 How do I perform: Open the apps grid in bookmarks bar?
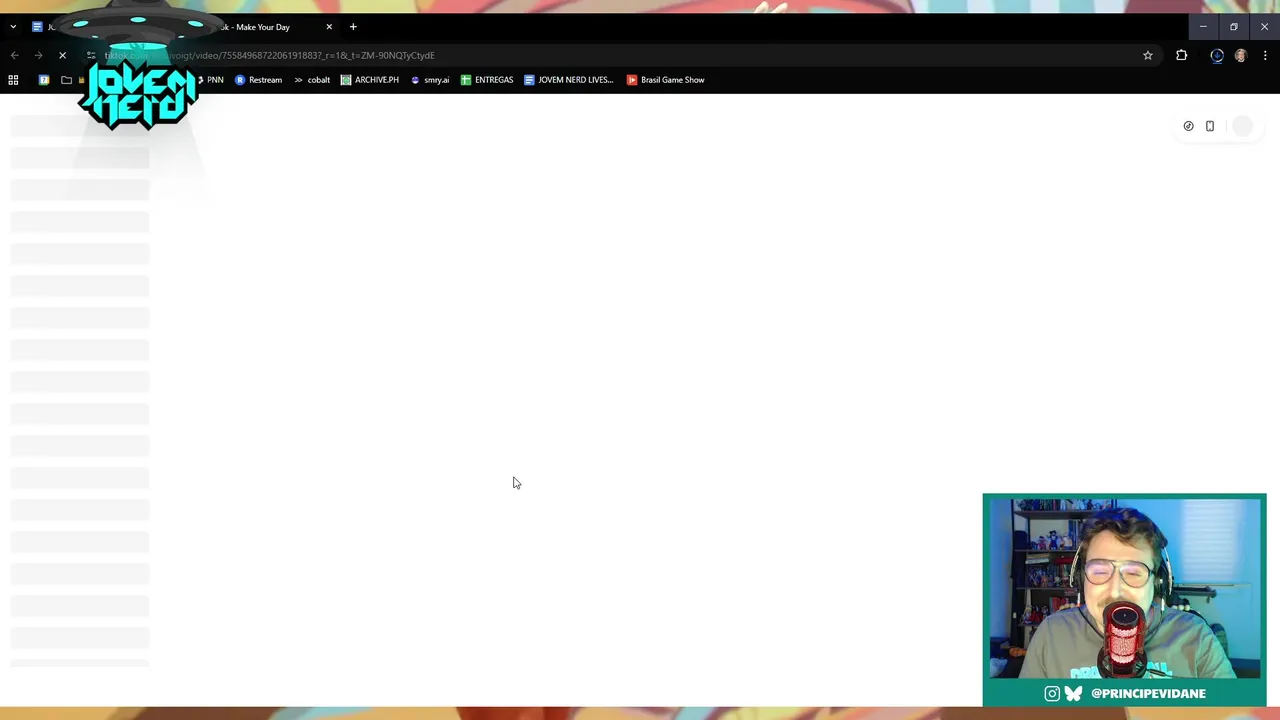(13, 80)
